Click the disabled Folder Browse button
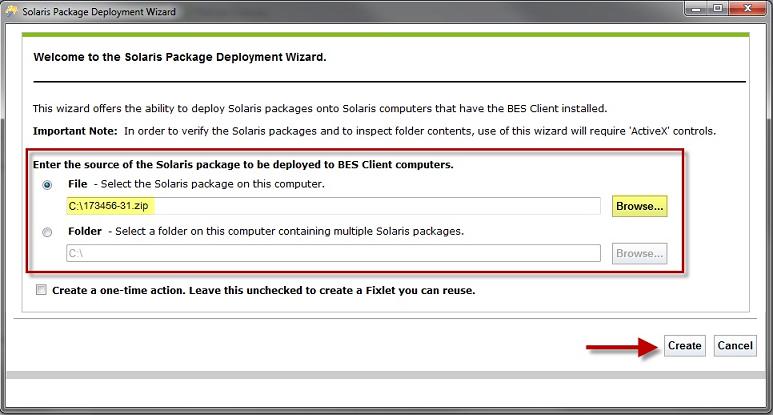The width and height of the screenshot is (773, 415). point(639,253)
